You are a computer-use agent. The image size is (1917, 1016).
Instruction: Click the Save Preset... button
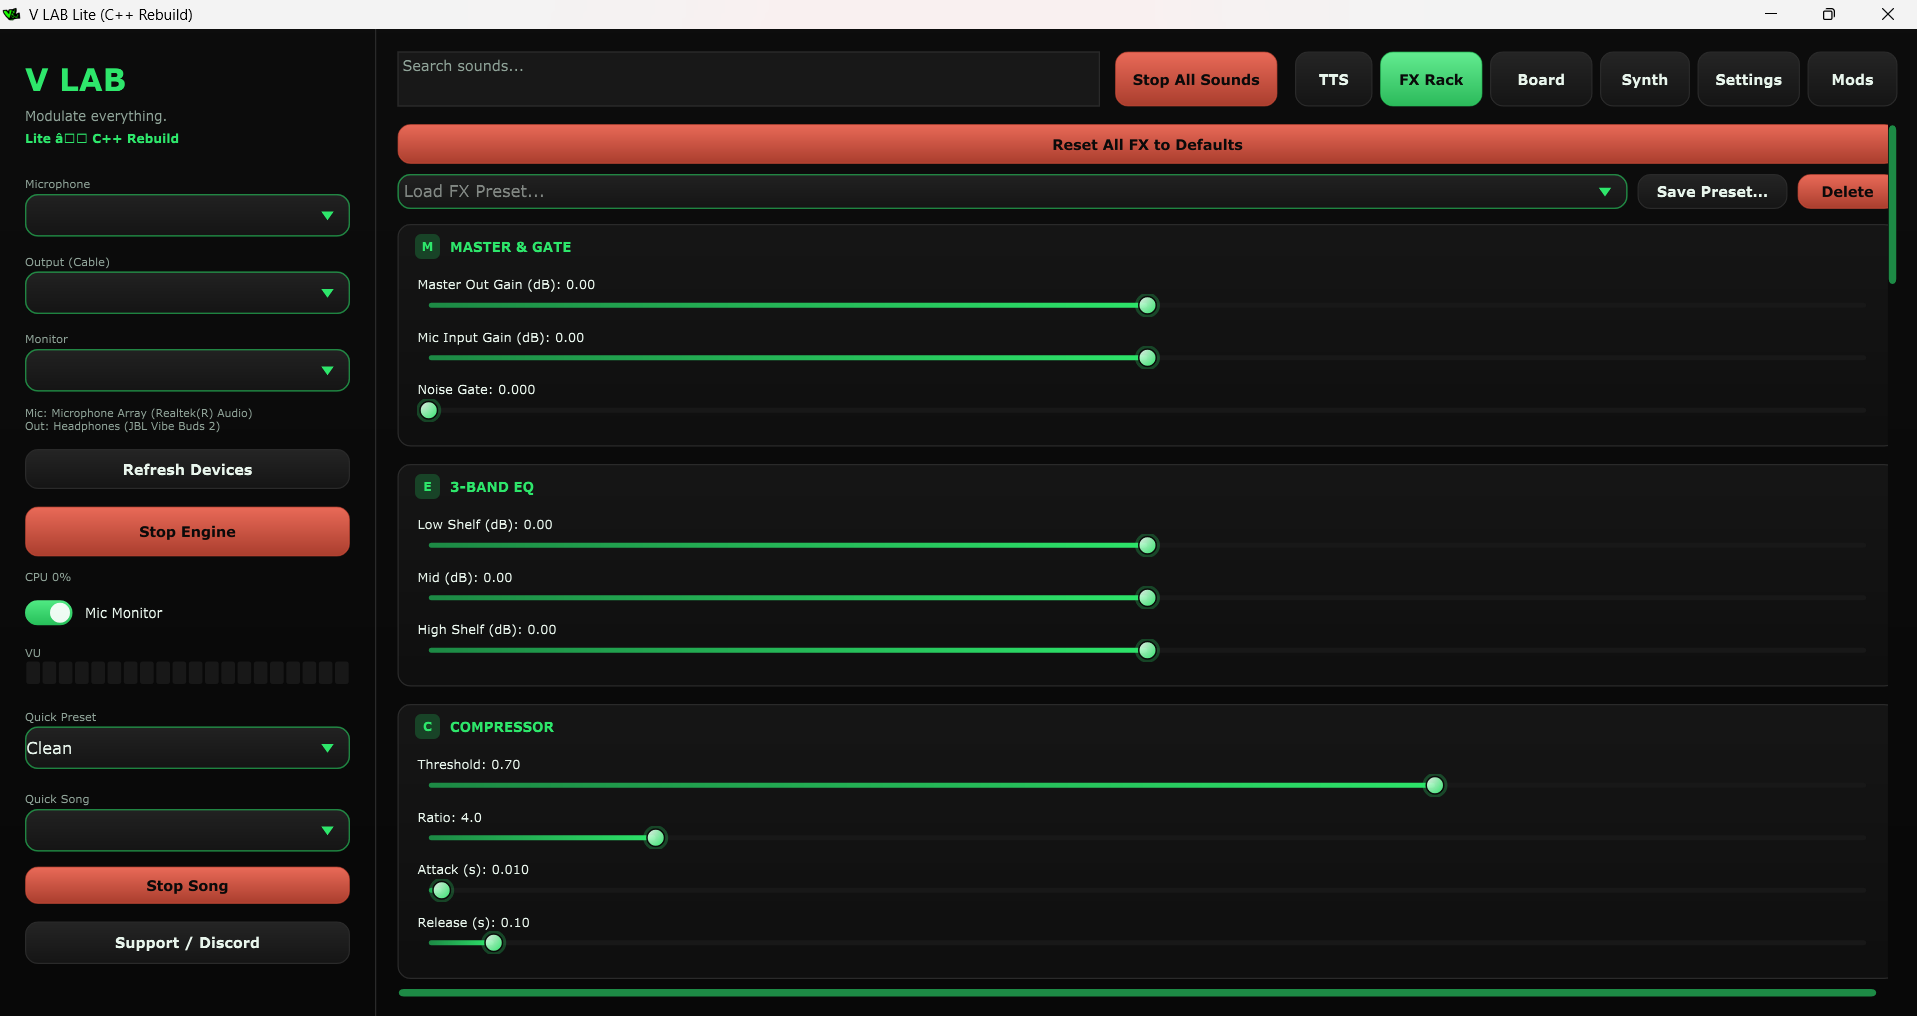[1712, 192]
